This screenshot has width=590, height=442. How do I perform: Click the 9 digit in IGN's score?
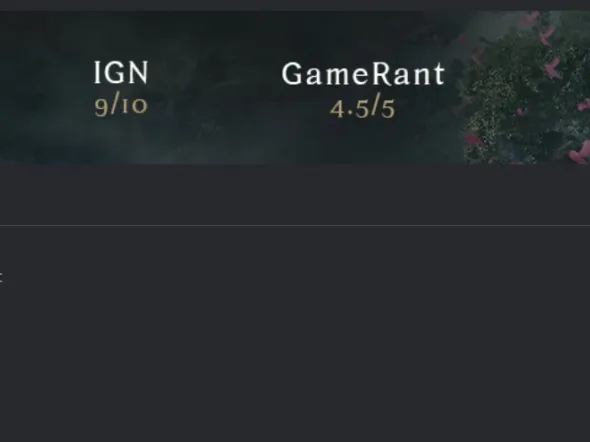pos(101,108)
